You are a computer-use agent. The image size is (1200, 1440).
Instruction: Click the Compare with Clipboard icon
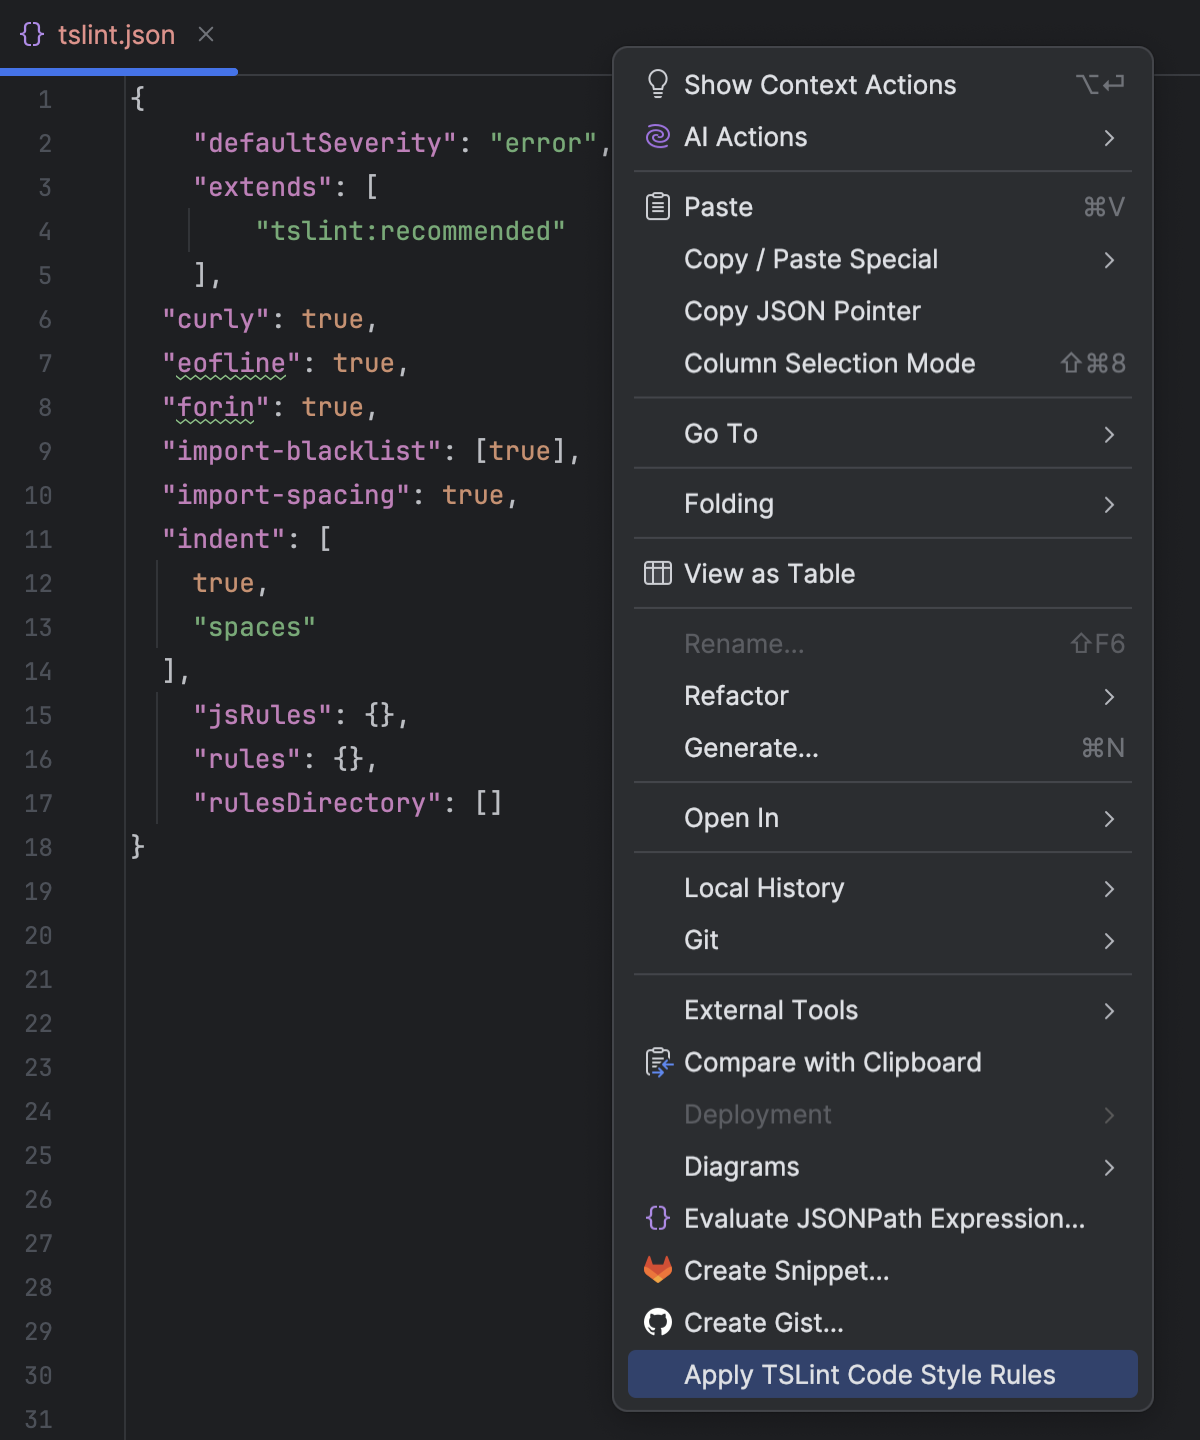[657, 1062]
